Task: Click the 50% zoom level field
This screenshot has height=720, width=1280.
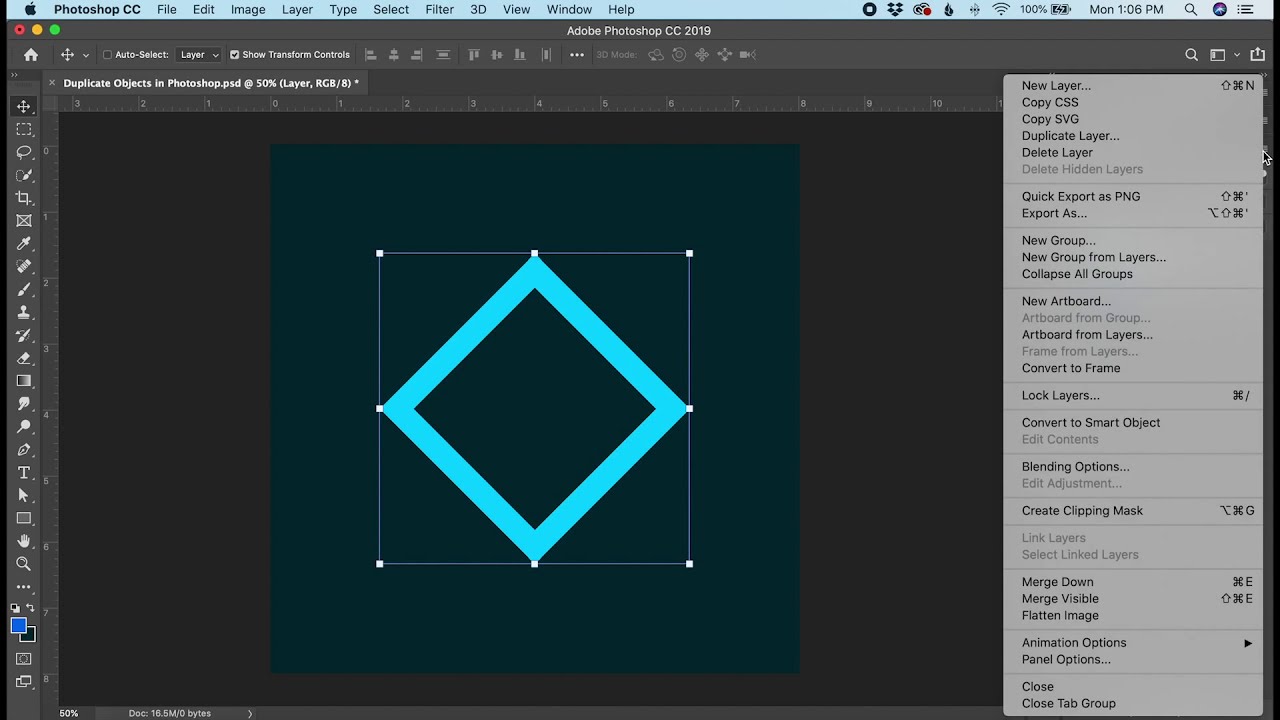Action: tap(68, 713)
